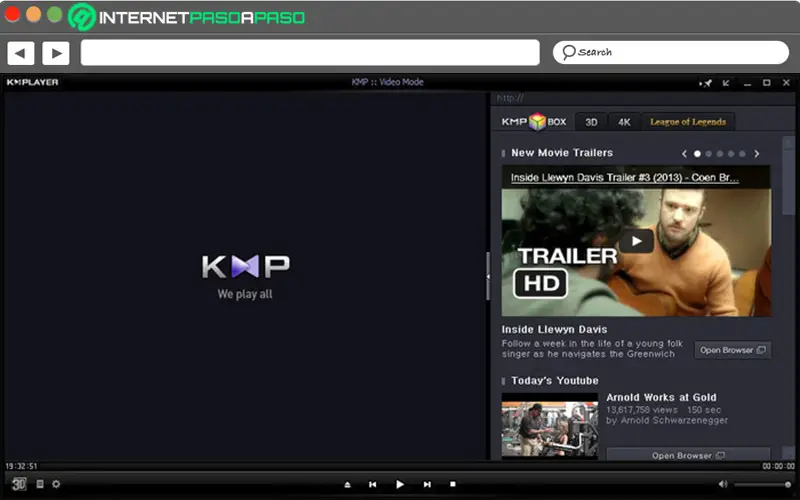Screen dimensions: 800x500
Task: Click Open Browser under Arnold Works at Gold
Action: pos(688,455)
